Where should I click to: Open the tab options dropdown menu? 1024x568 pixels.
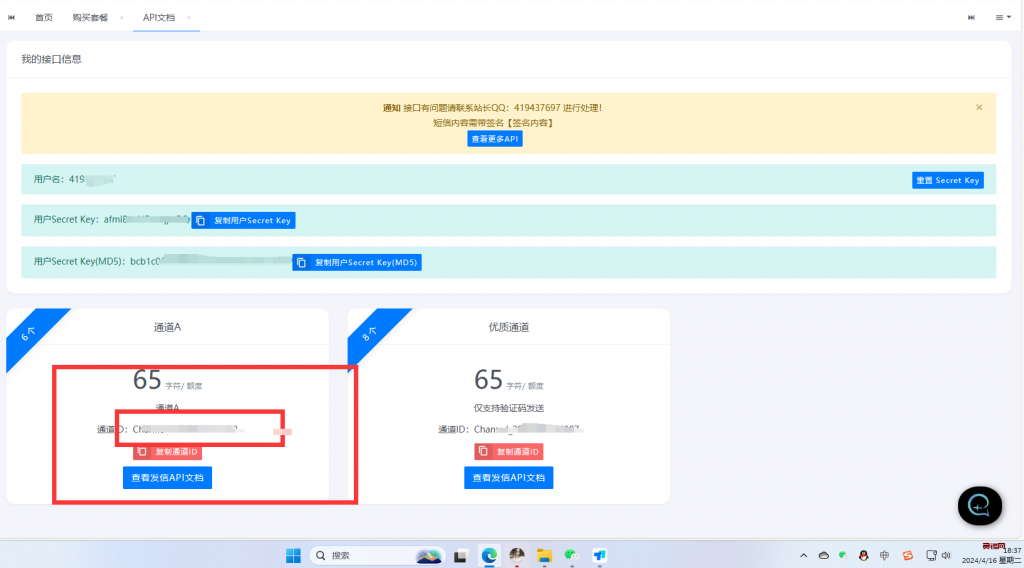click(1002, 17)
